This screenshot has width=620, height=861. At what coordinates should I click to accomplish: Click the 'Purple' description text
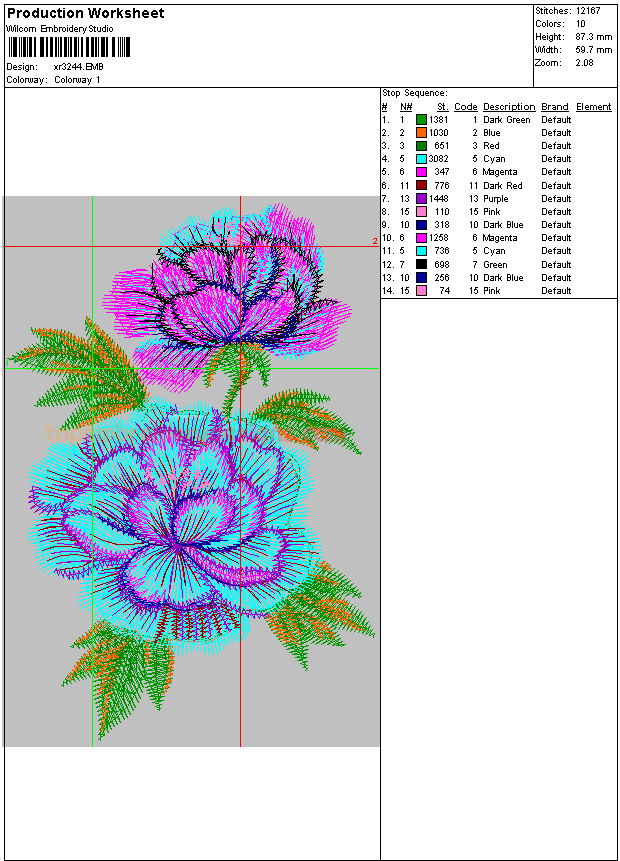pos(495,199)
